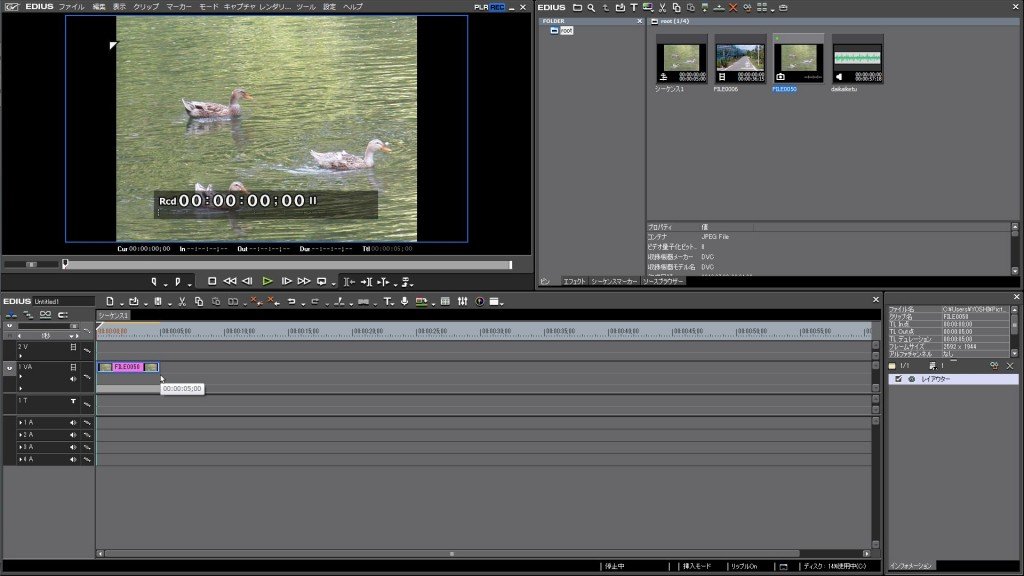This screenshot has width=1024, height=576.
Task: Click the Undo arrow in timeline toolbar
Action: [291, 302]
